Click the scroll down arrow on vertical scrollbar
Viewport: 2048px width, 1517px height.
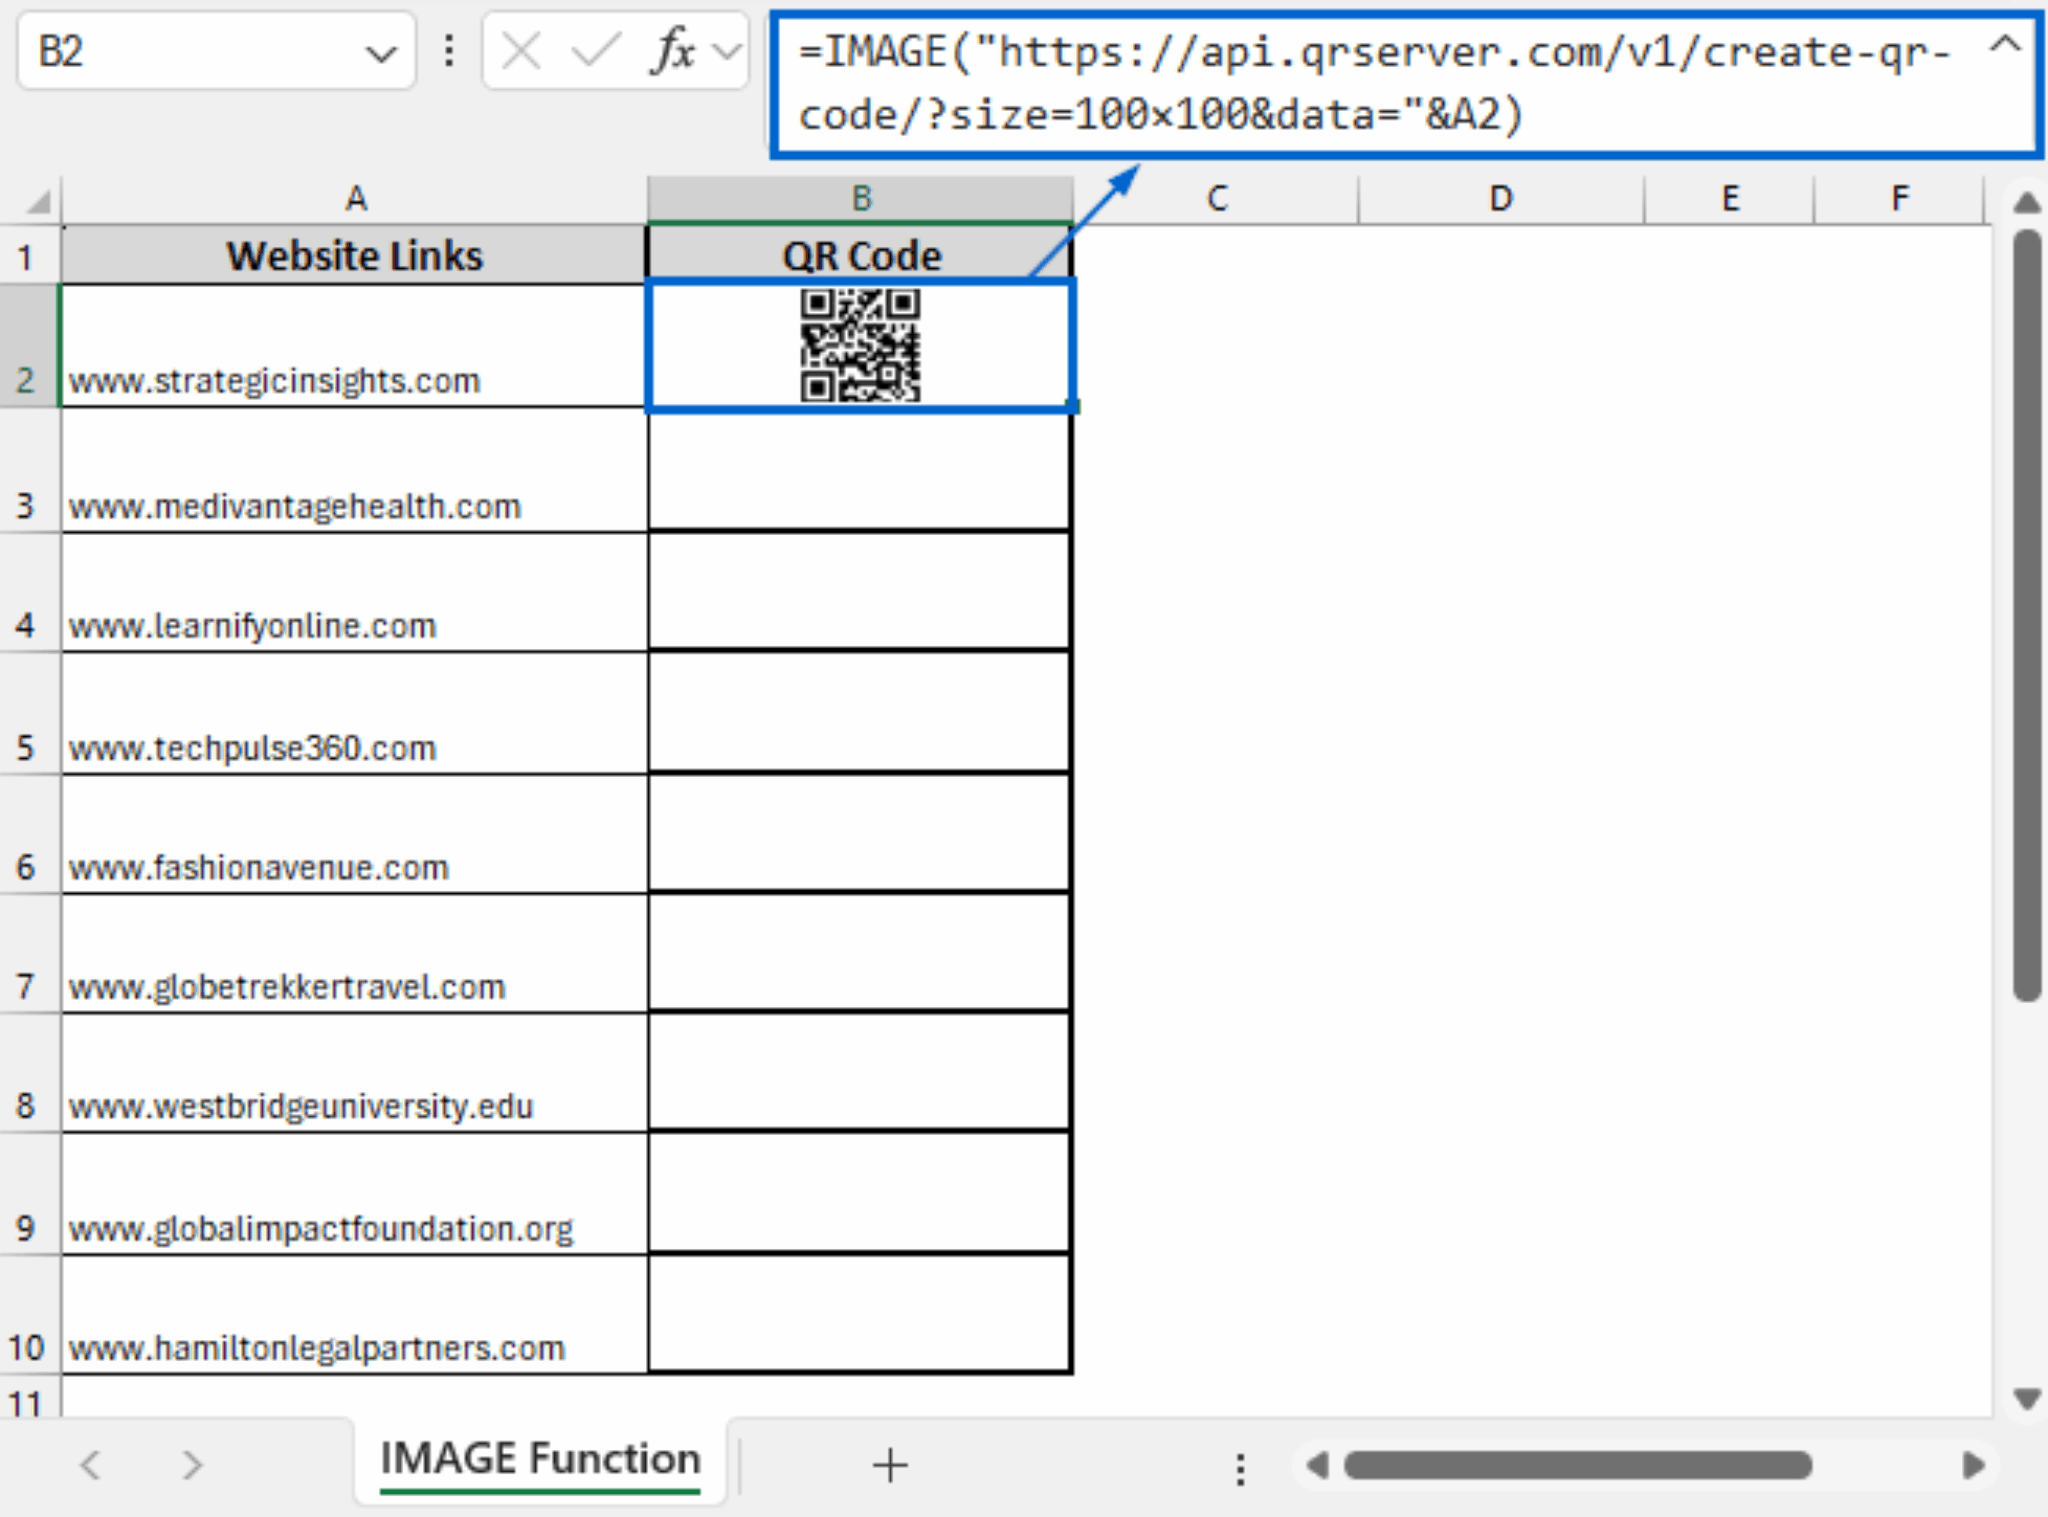(2027, 1398)
